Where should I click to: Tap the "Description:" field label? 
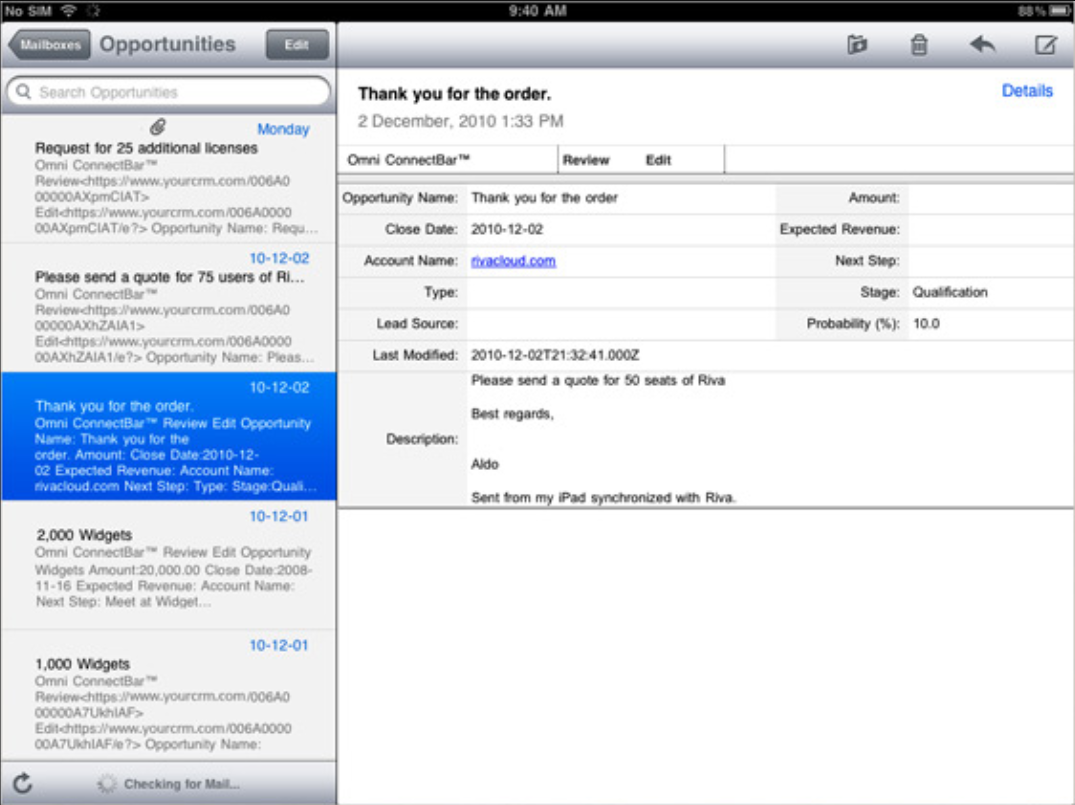(x=422, y=439)
